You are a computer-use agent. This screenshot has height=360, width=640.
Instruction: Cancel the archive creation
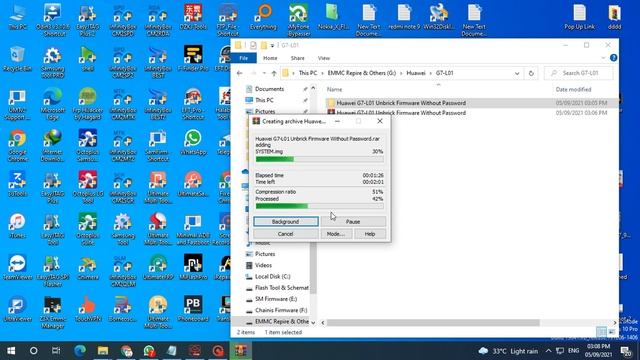pos(286,234)
